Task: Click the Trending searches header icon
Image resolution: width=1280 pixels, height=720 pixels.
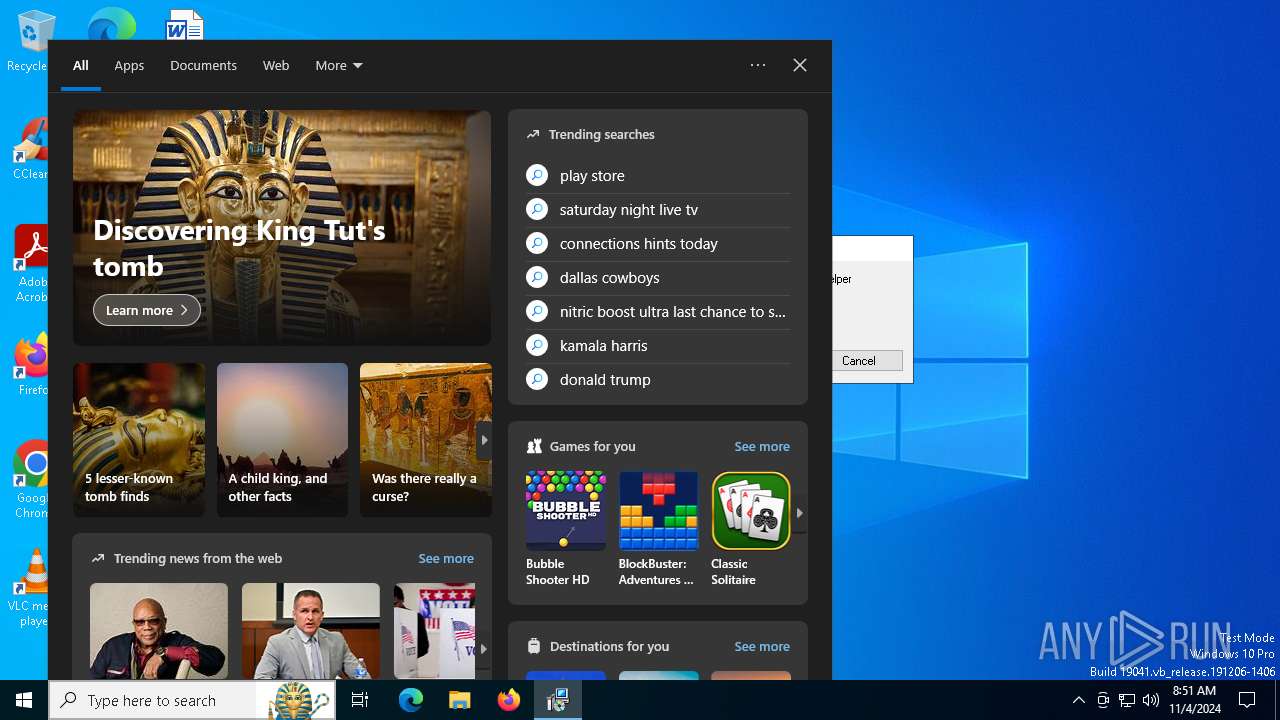Action: [x=533, y=135]
